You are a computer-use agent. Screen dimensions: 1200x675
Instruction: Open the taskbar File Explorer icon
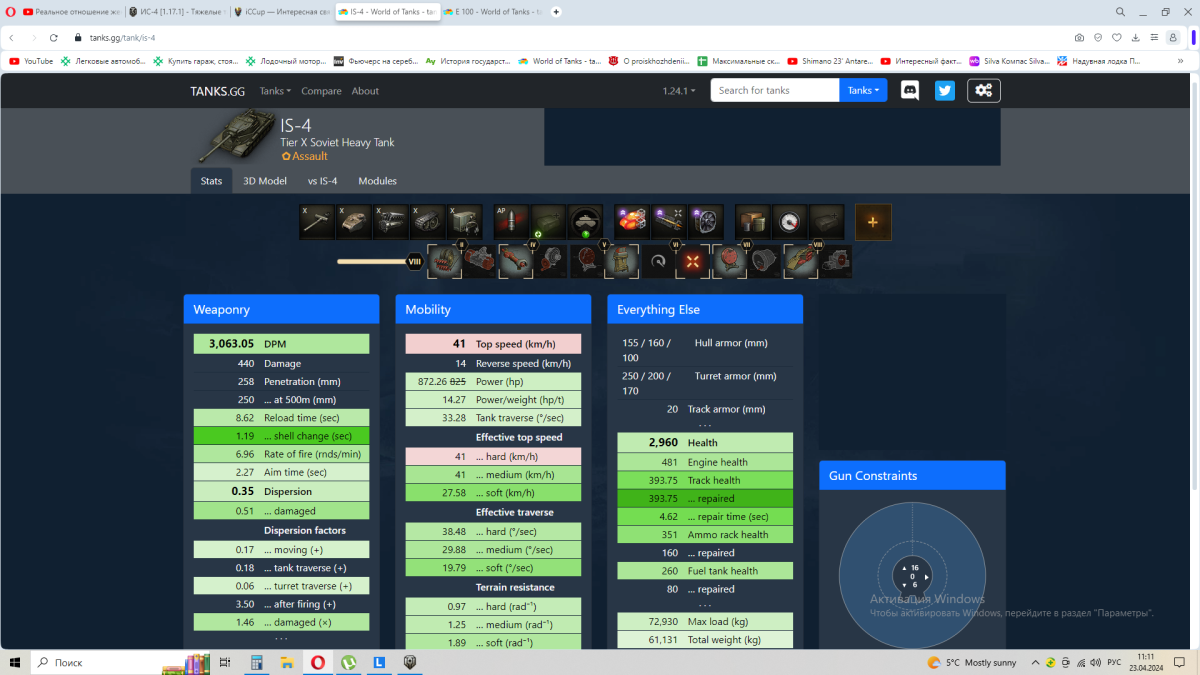[287, 662]
